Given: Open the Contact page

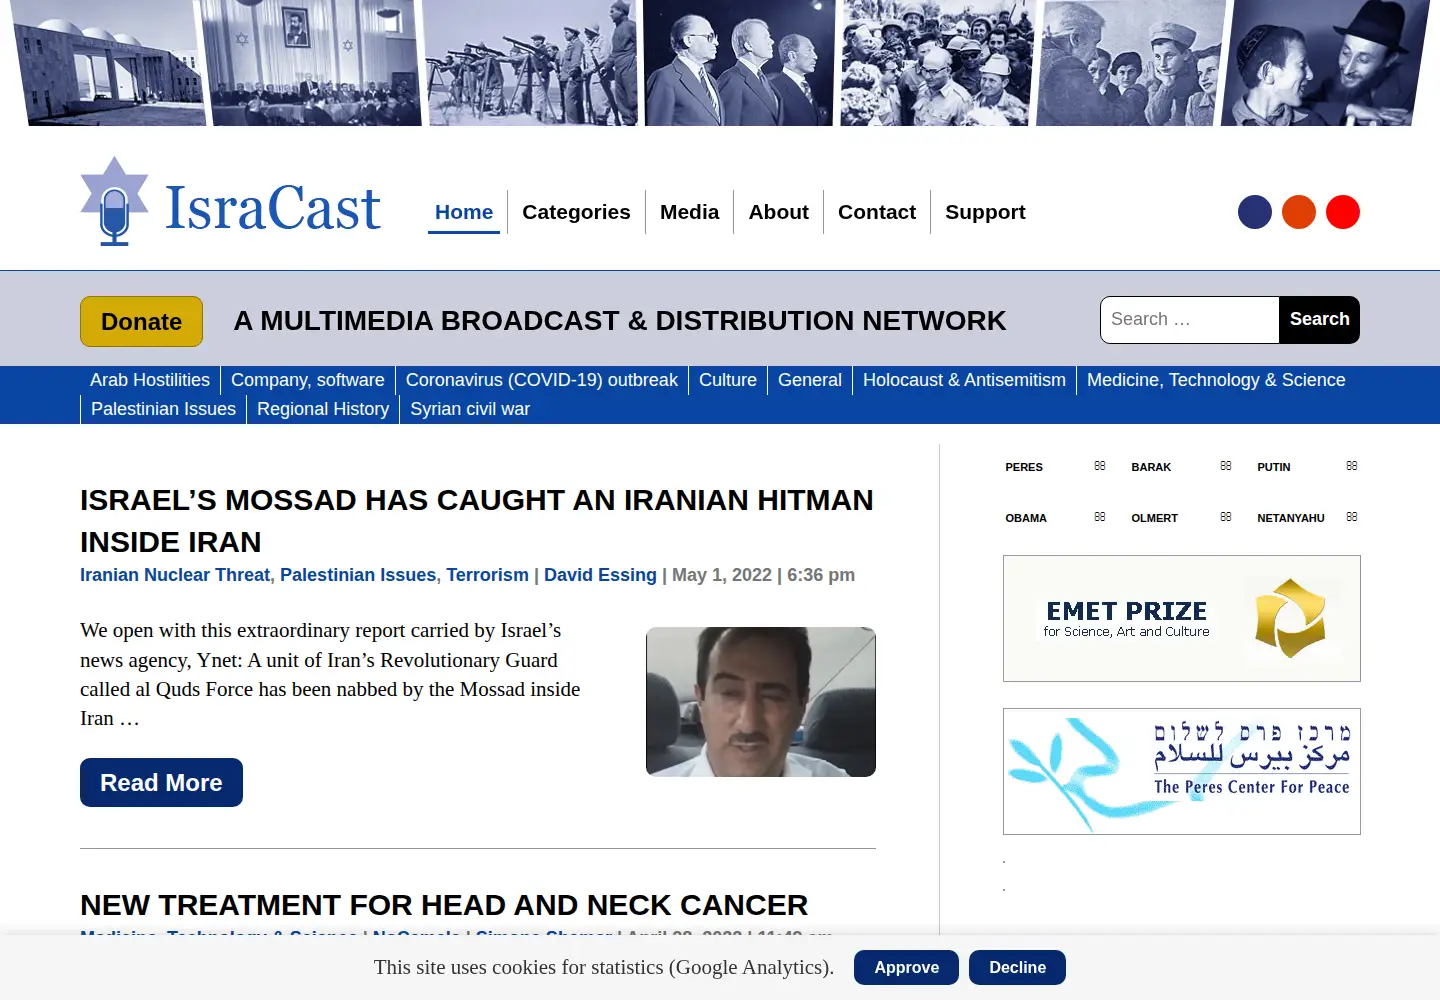Looking at the screenshot, I should pos(877,212).
